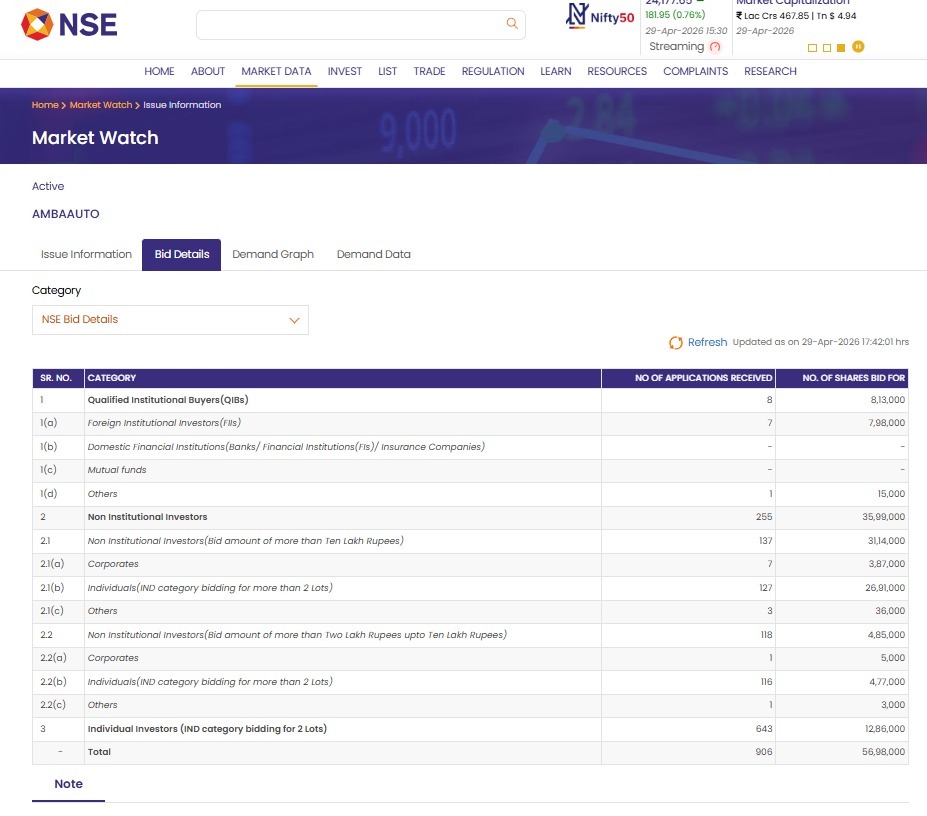The height and width of the screenshot is (816, 927).
Task: Click the 8,13,000 shares value
Action: click(x=887, y=400)
